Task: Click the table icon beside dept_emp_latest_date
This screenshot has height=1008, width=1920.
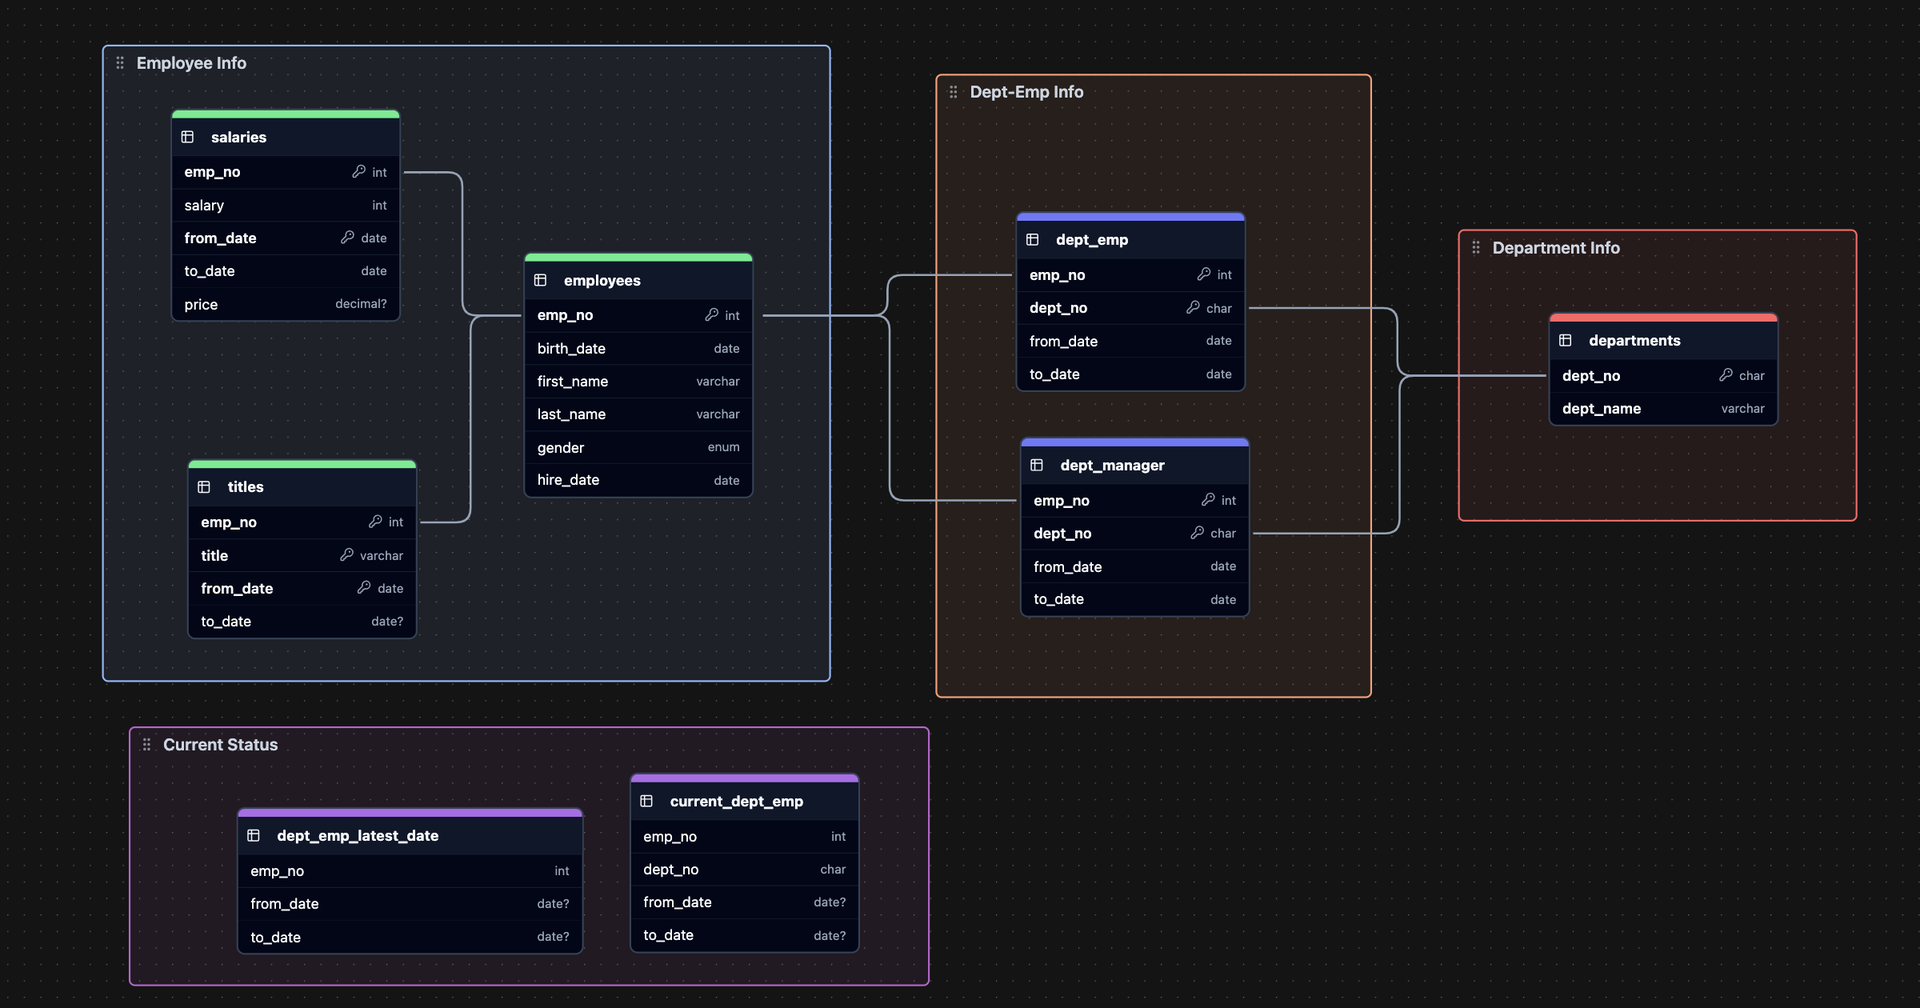Action: pos(254,835)
